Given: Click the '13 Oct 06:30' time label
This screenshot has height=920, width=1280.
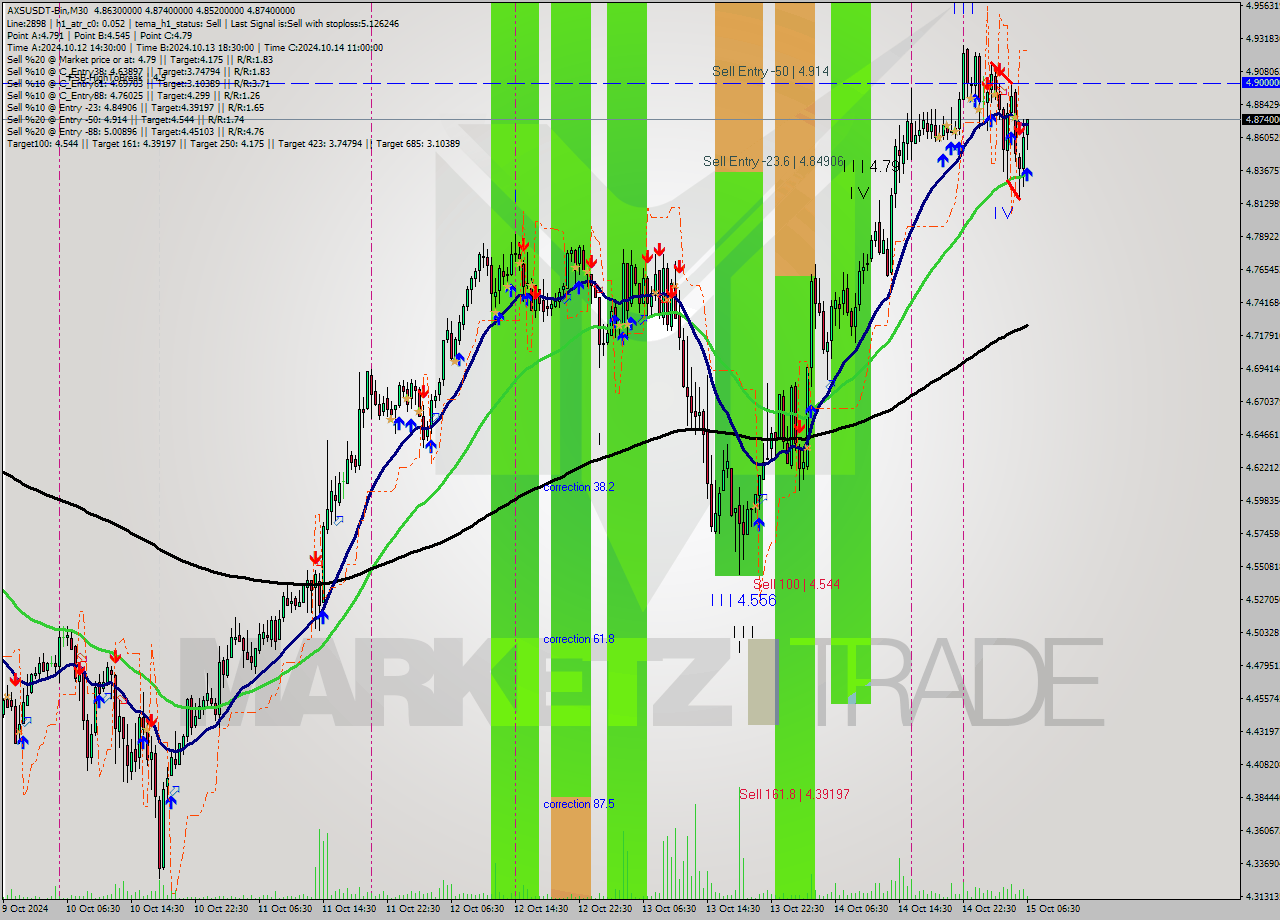Looking at the screenshot, I should (x=668, y=909).
